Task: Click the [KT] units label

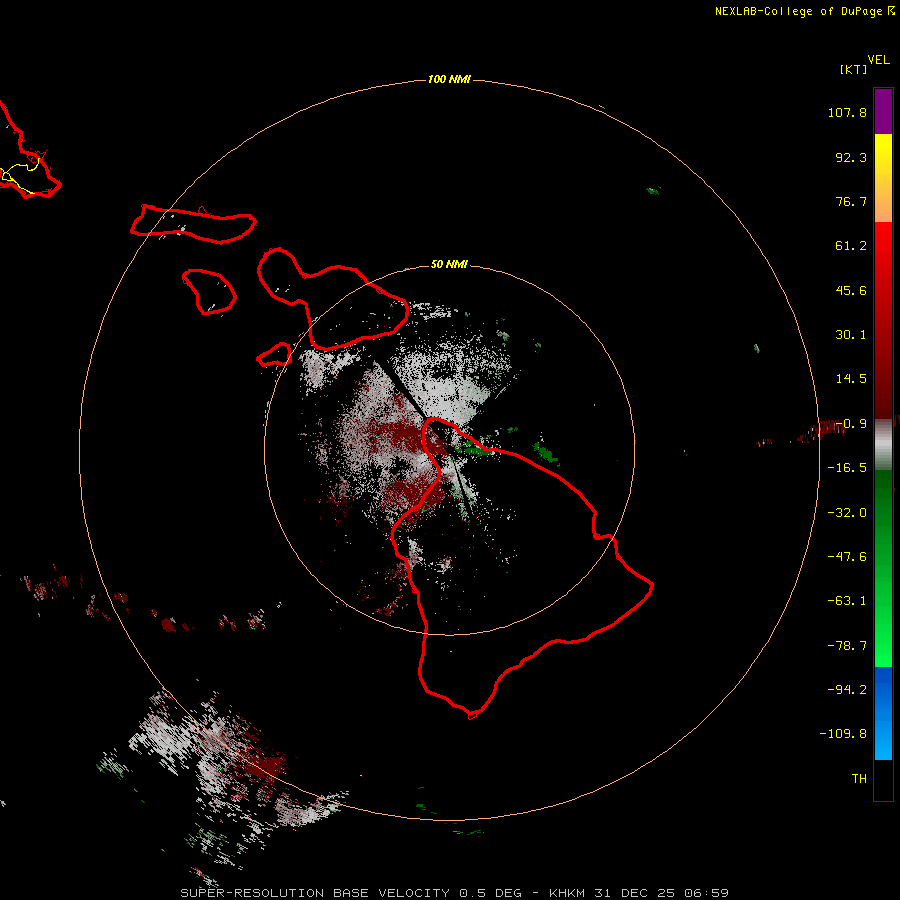Action: [854, 69]
